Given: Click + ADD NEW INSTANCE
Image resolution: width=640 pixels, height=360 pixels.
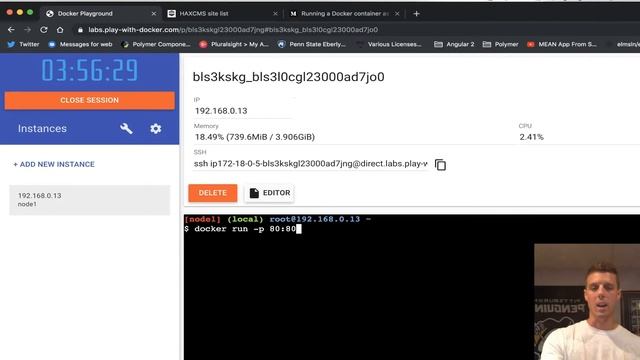Looking at the screenshot, I should click(54, 164).
